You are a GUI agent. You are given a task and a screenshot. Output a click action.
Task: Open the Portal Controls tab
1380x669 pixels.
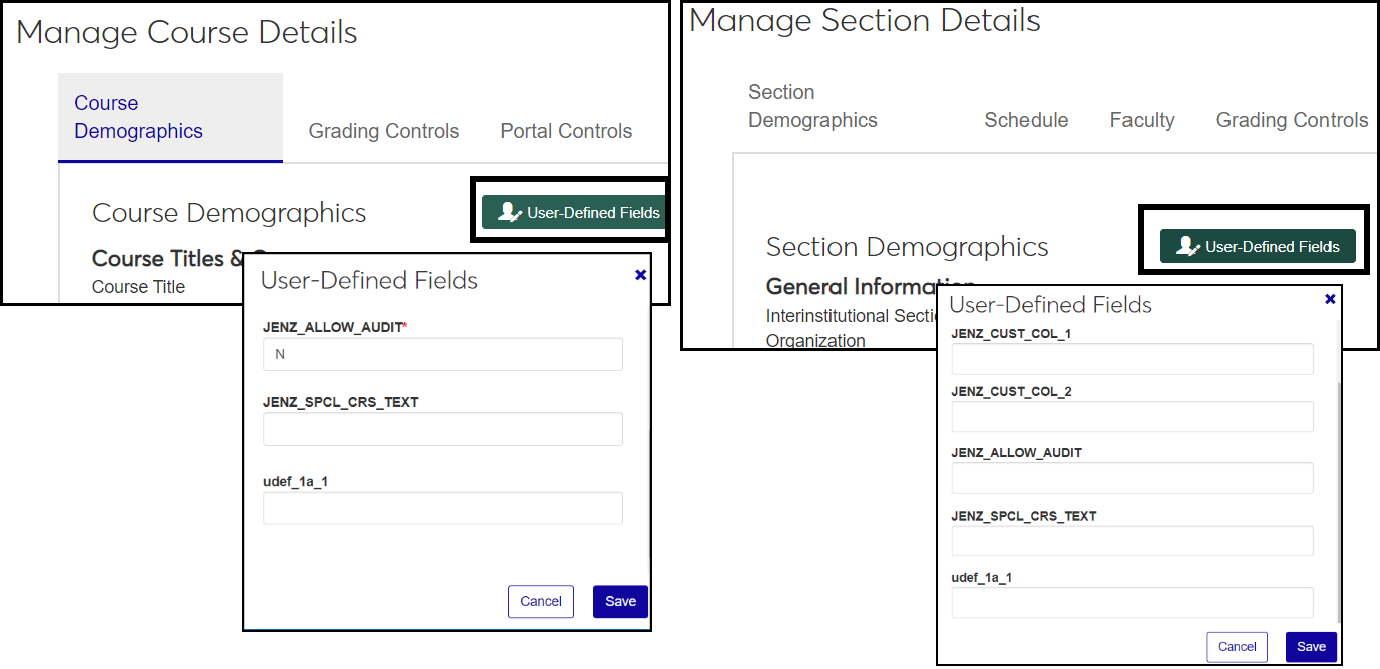[x=566, y=131]
